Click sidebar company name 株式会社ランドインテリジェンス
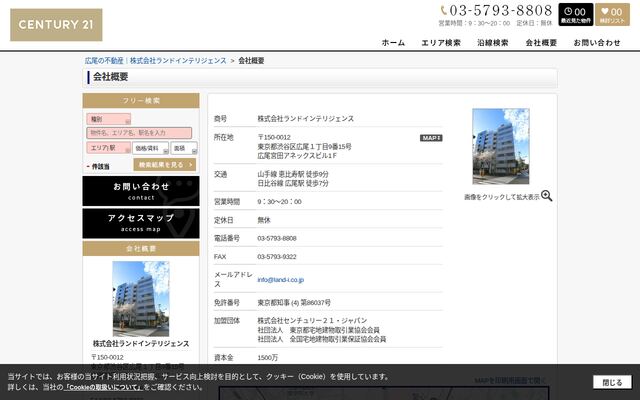 (x=141, y=344)
